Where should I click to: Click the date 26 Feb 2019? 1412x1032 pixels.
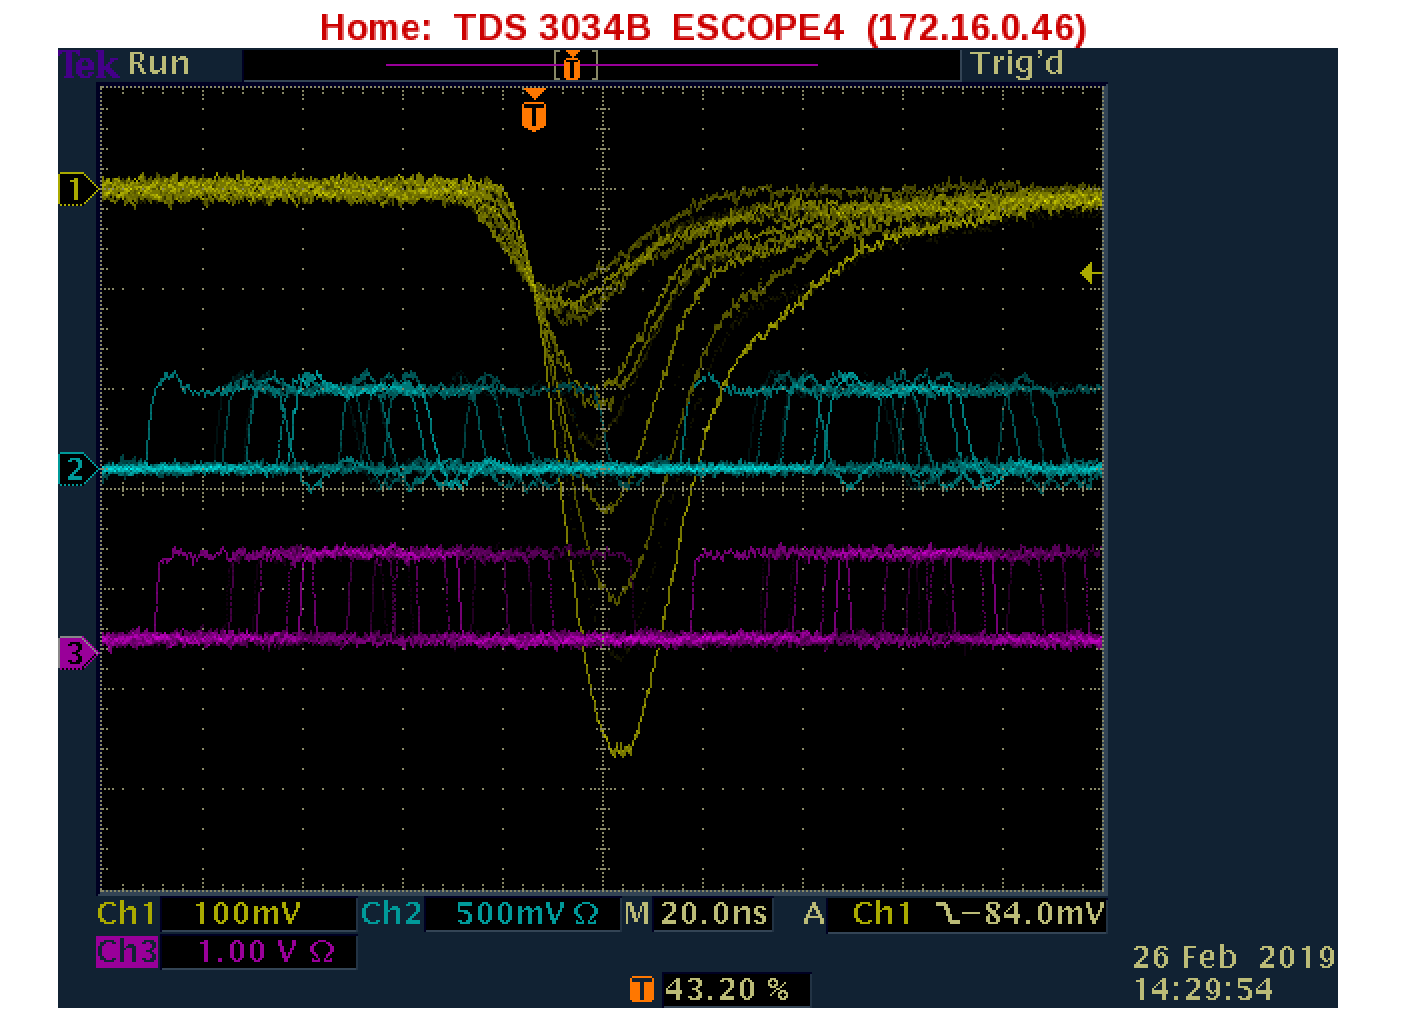pyautogui.click(x=1234, y=957)
